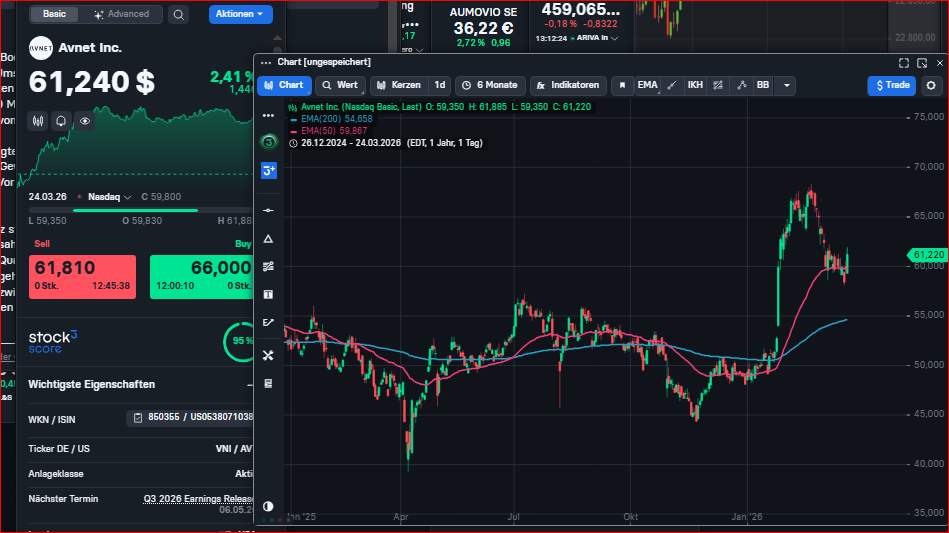Screen dimensions: 949x533
Task: Expand the Nasdaq exchange selector
Action: (106, 197)
